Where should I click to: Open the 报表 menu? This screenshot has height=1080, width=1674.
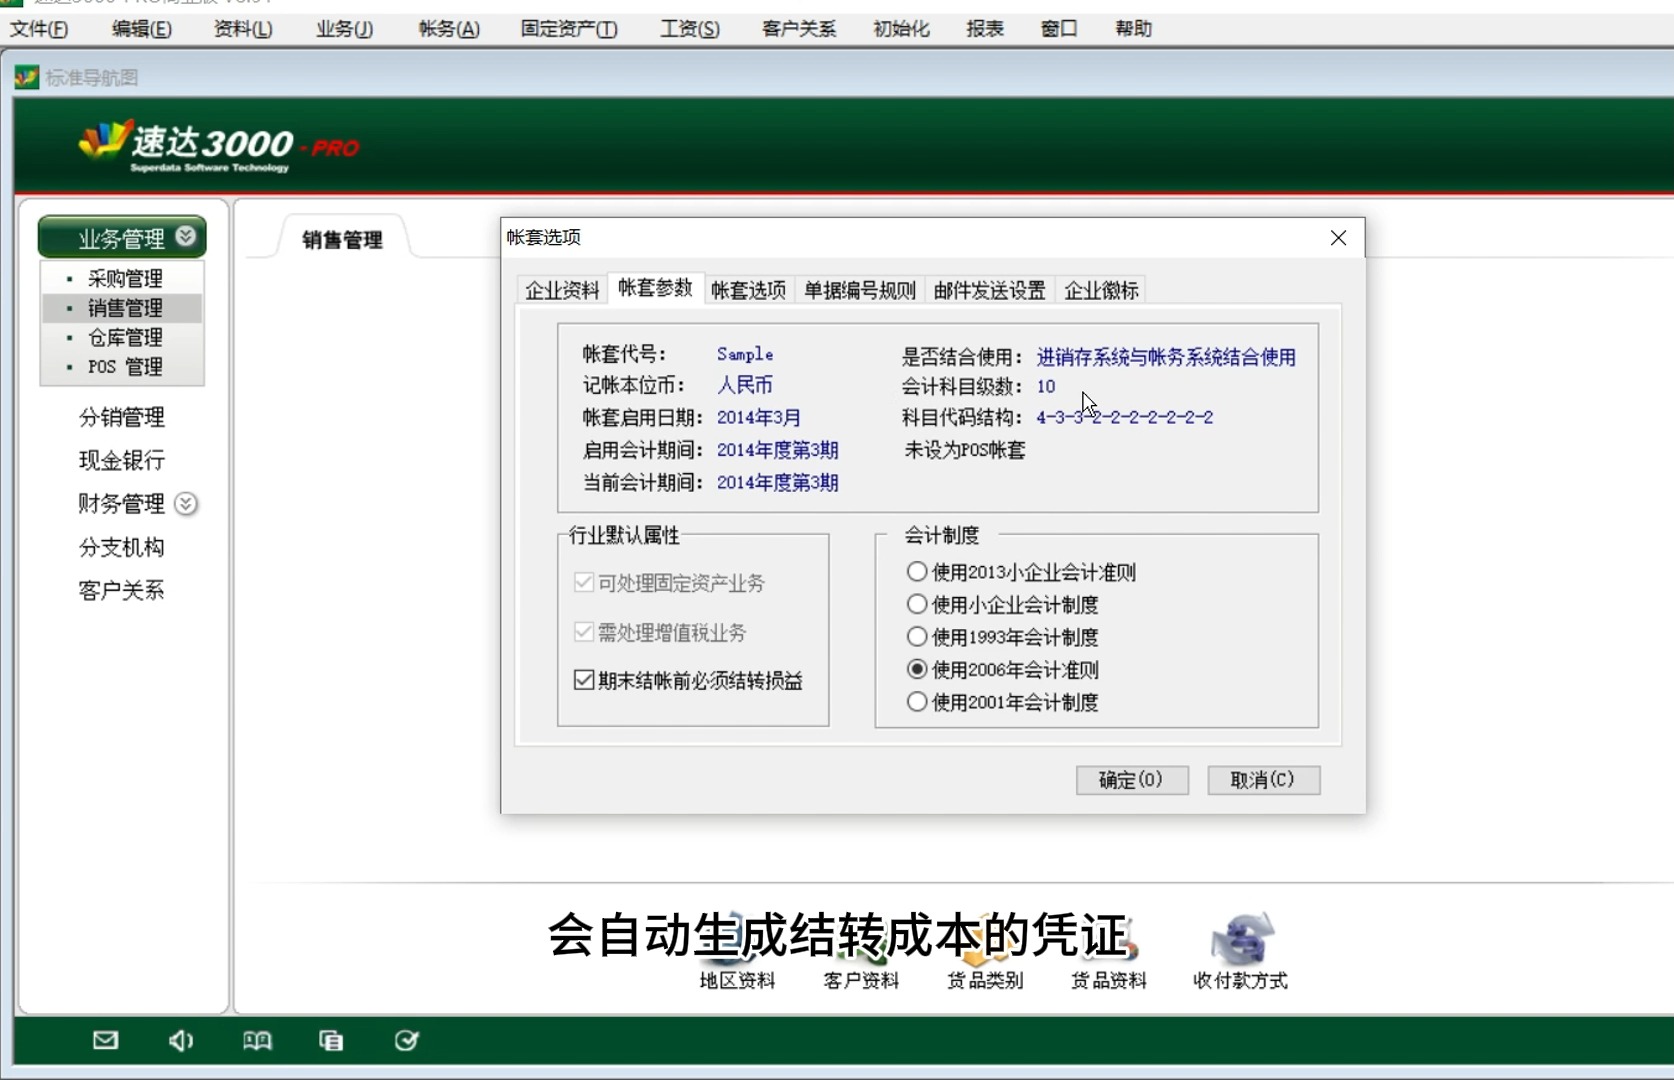[x=985, y=29]
